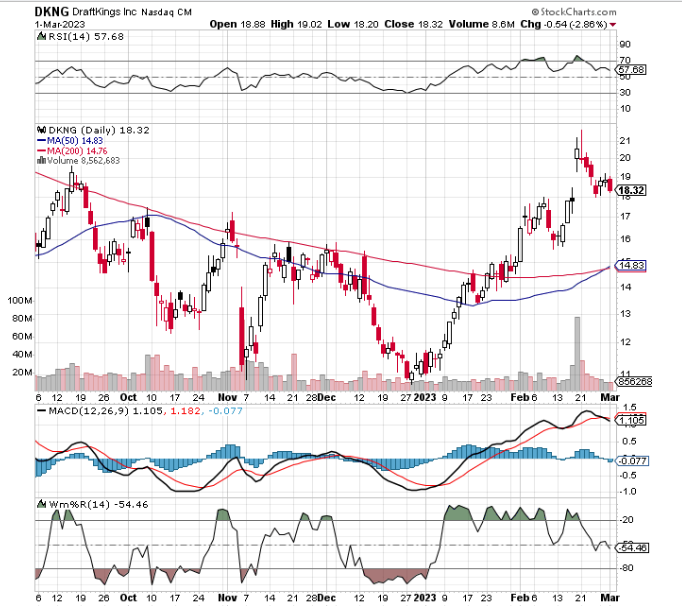682x606 pixels.
Task: Click the Nasdaq CM exchange label
Action: tap(167, 12)
